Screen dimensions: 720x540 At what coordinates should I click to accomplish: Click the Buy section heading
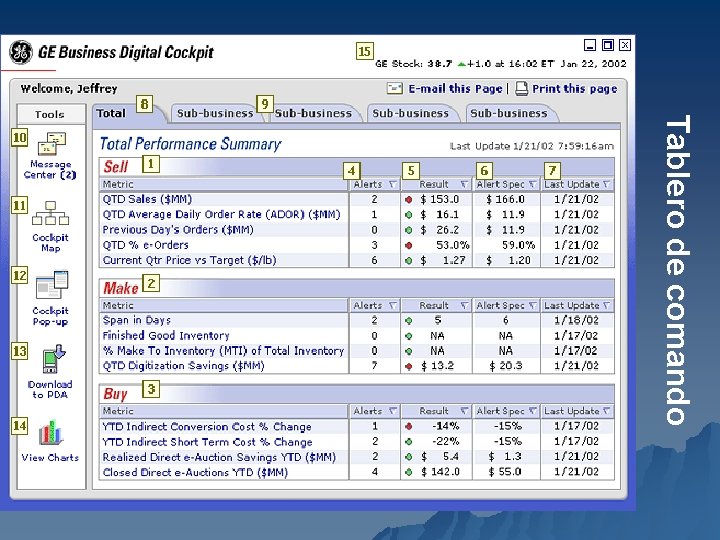click(x=115, y=394)
